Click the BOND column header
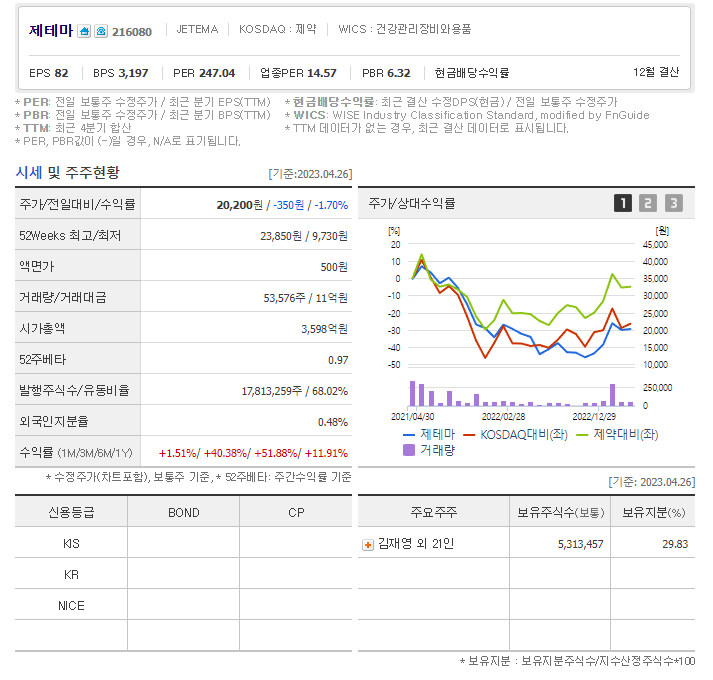The width and height of the screenshot is (713, 680). (184, 513)
